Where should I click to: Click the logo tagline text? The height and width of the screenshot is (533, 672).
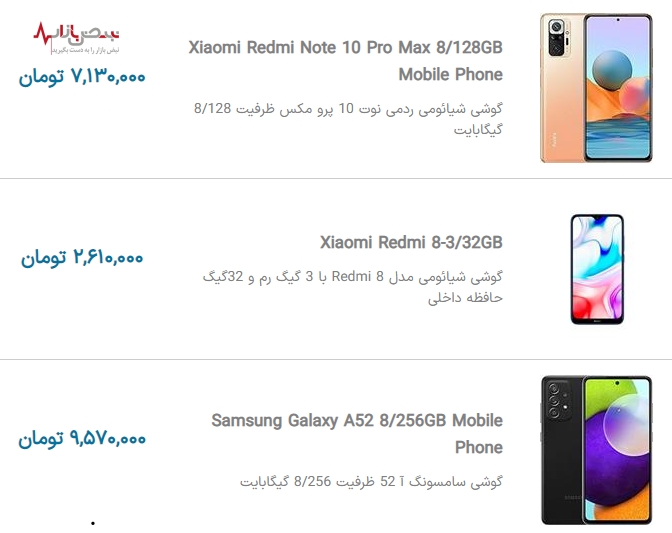(x=86, y=51)
